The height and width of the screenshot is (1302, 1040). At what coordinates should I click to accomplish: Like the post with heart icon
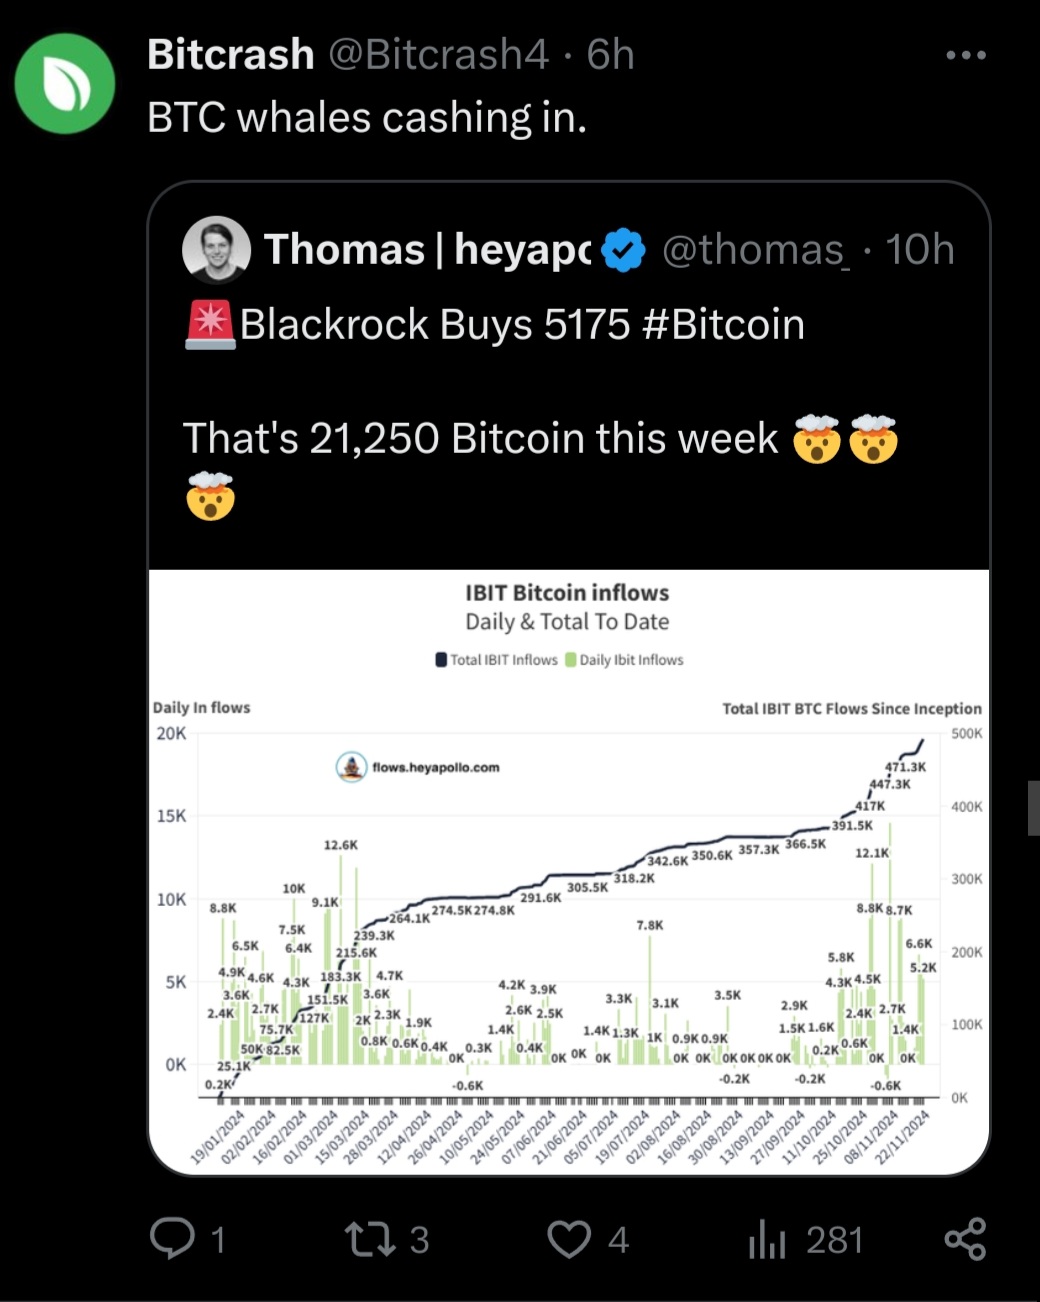pyautogui.click(x=569, y=1240)
